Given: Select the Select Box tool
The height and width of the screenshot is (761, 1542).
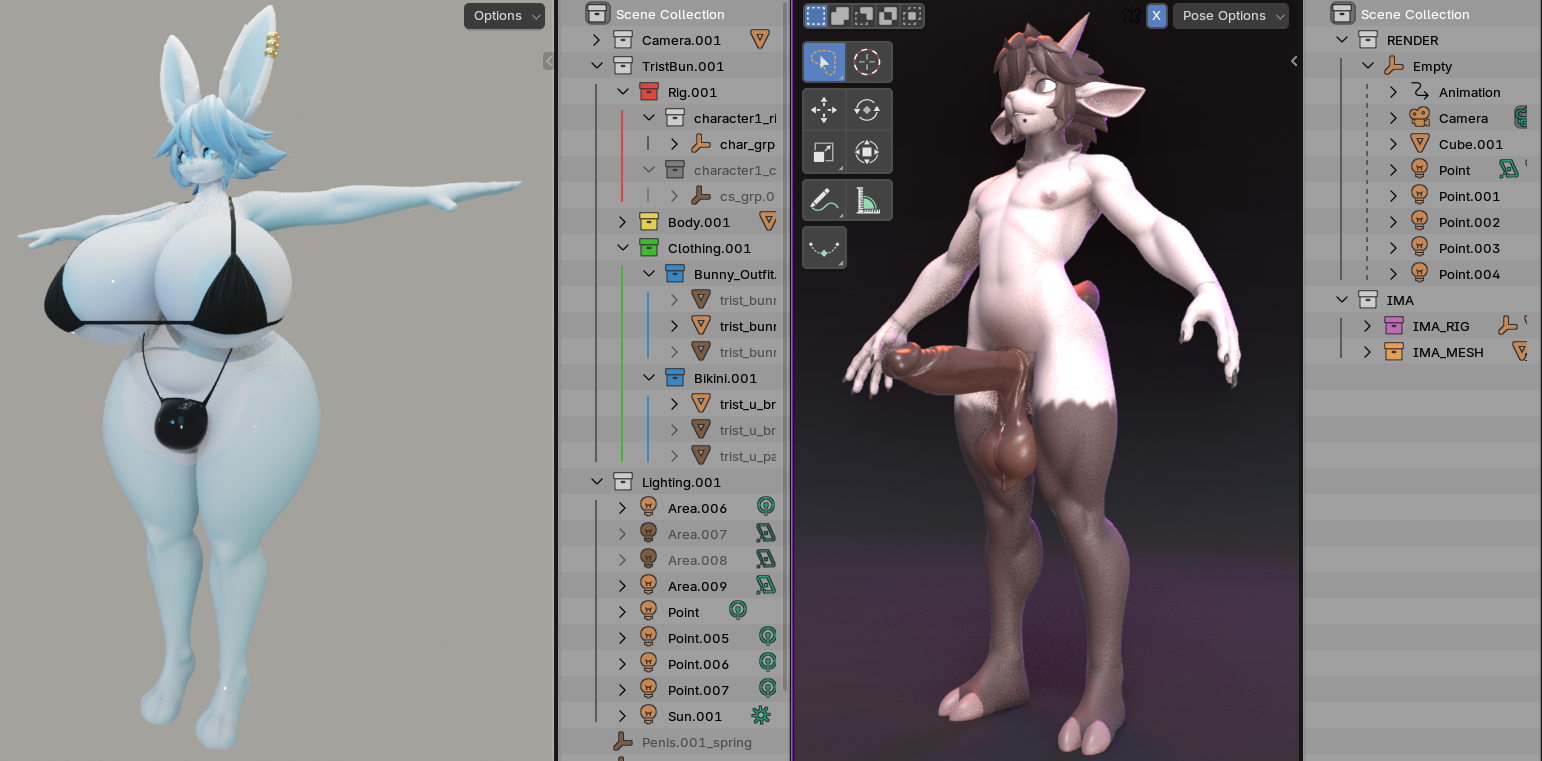Looking at the screenshot, I should click(x=824, y=62).
